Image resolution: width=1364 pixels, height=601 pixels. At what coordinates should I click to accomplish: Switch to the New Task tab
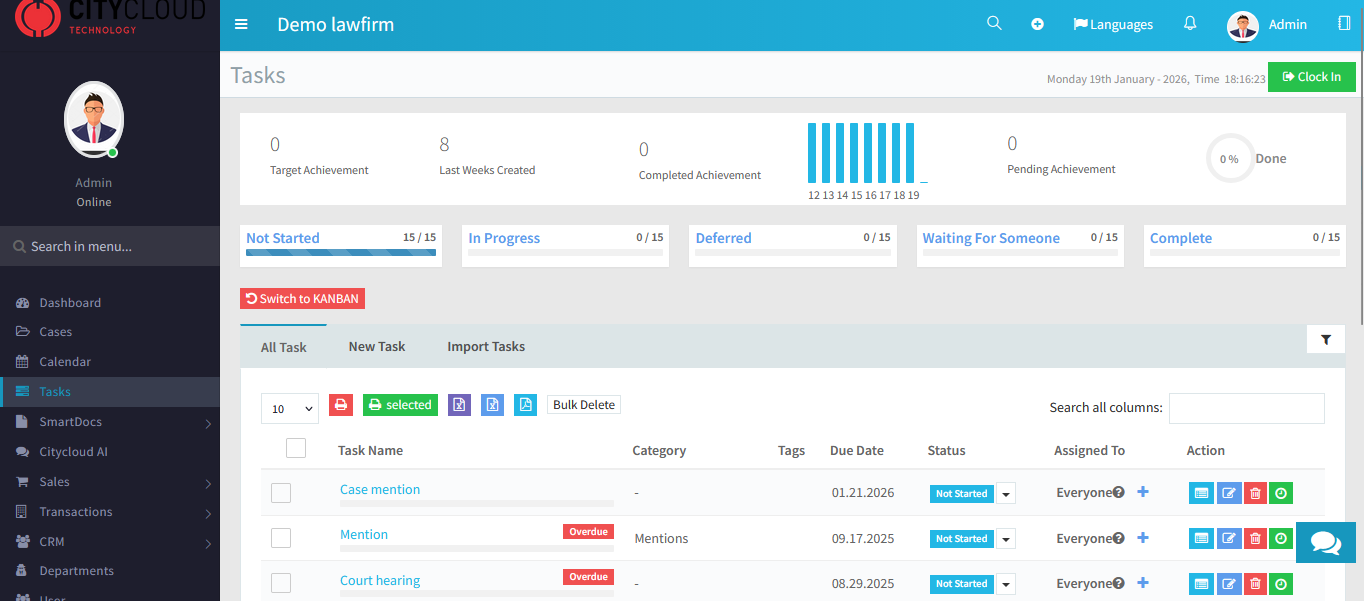[377, 346]
